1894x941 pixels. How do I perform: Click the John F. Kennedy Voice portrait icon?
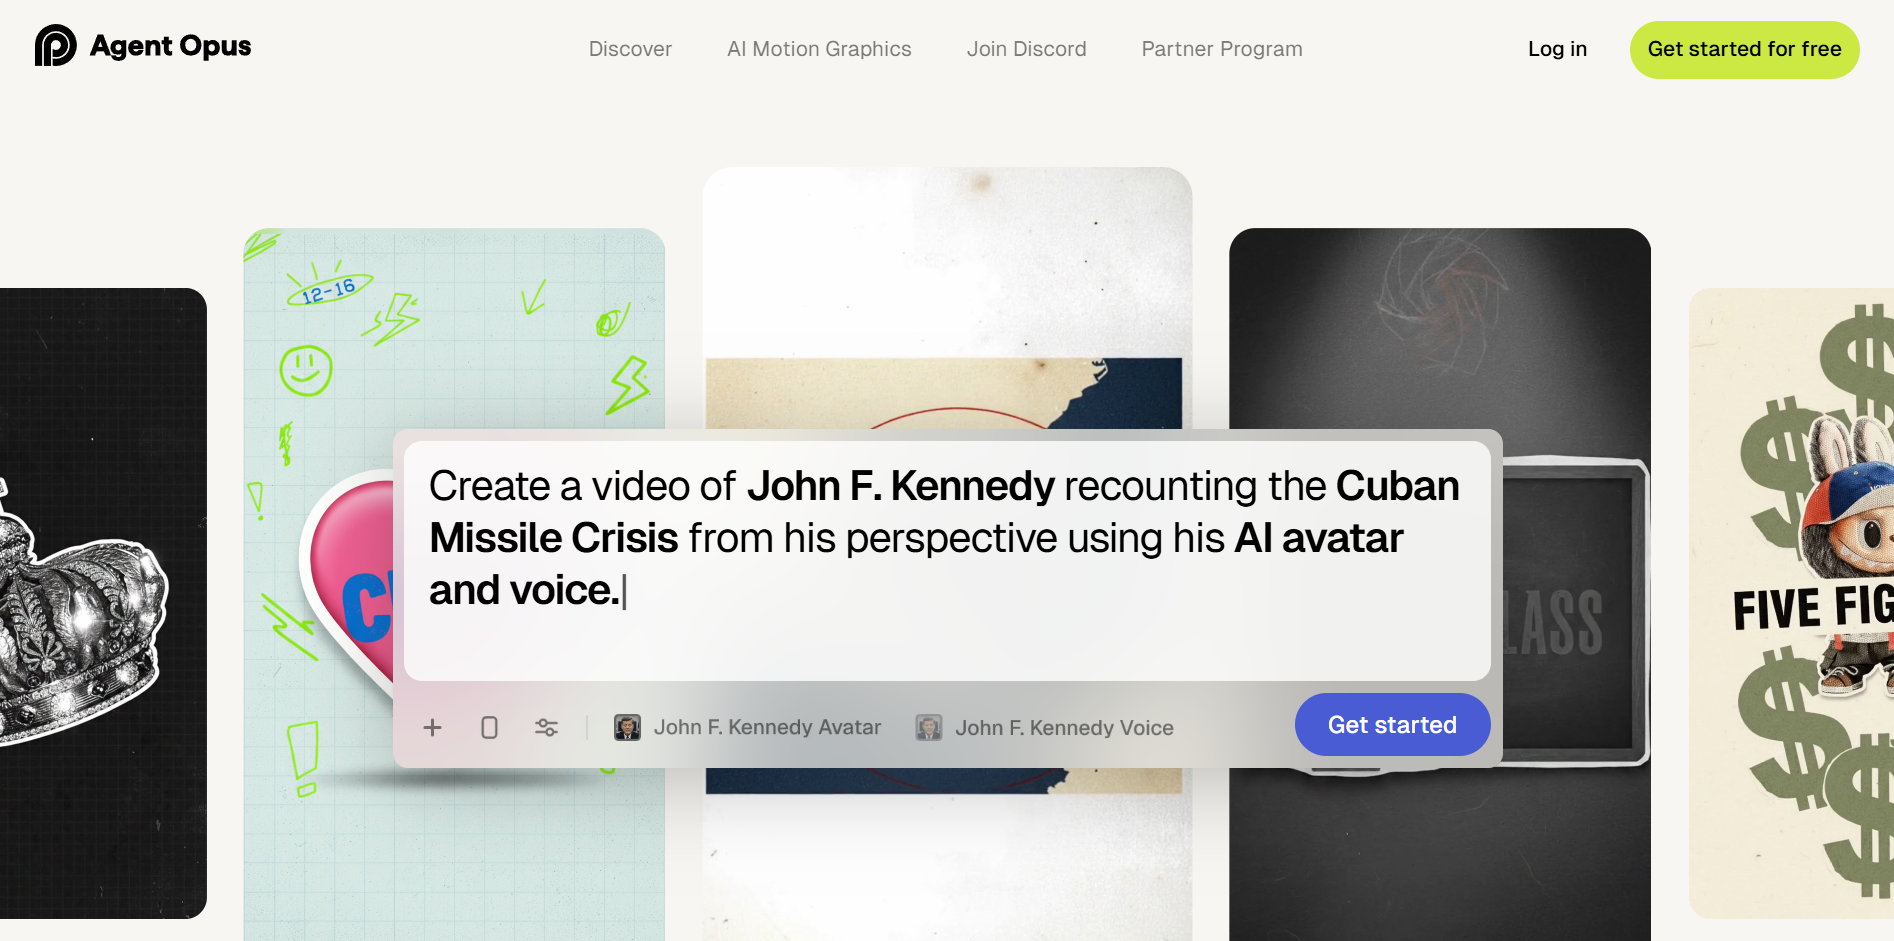[x=929, y=727]
